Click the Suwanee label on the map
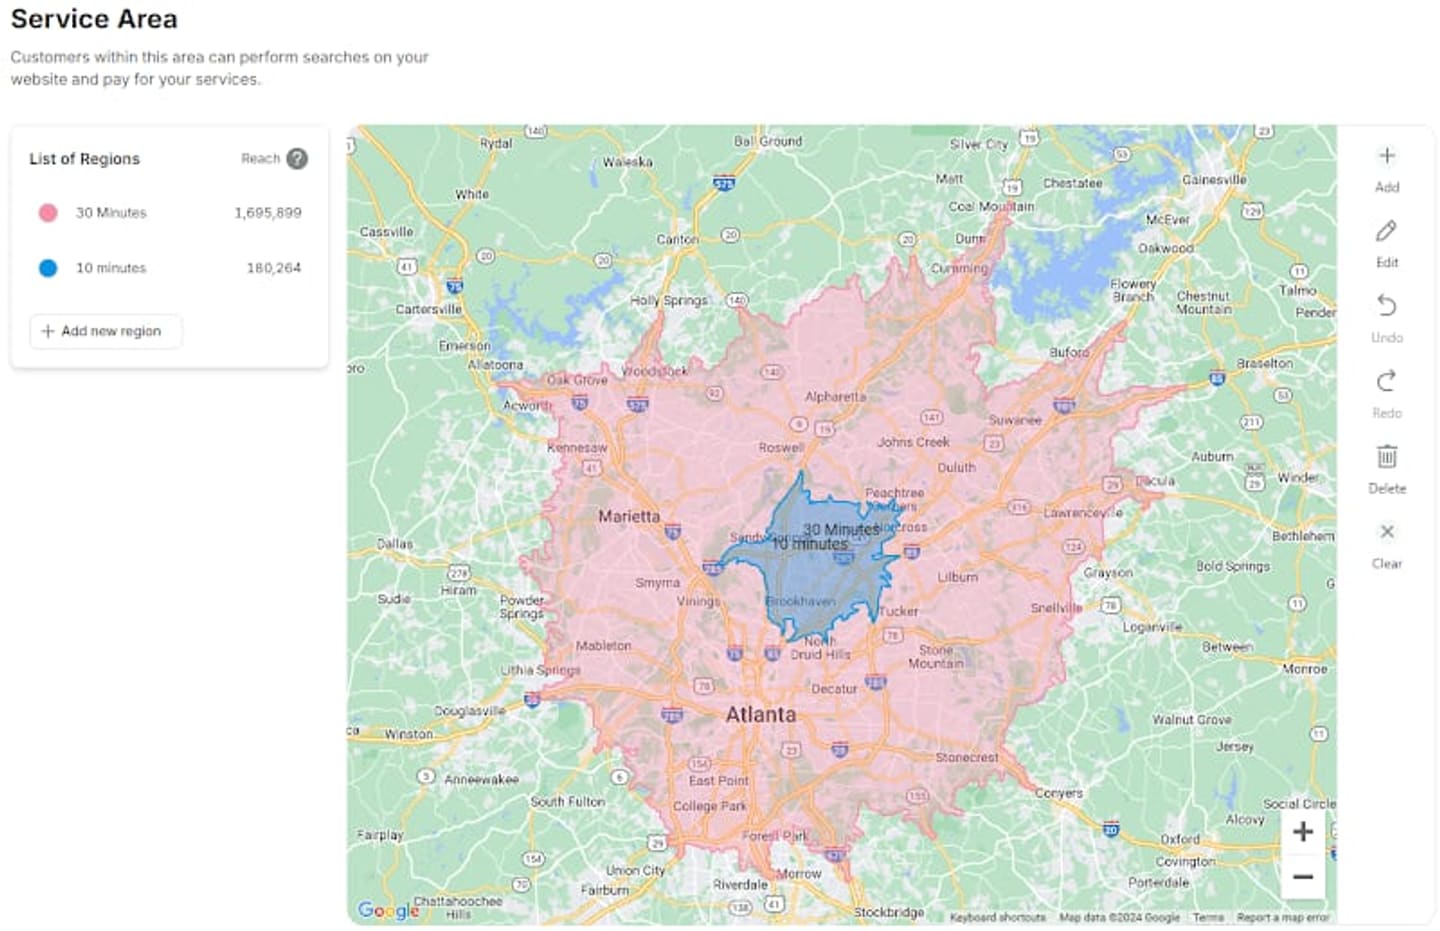Viewport: 1440px width, 931px height. tap(1015, 420)
